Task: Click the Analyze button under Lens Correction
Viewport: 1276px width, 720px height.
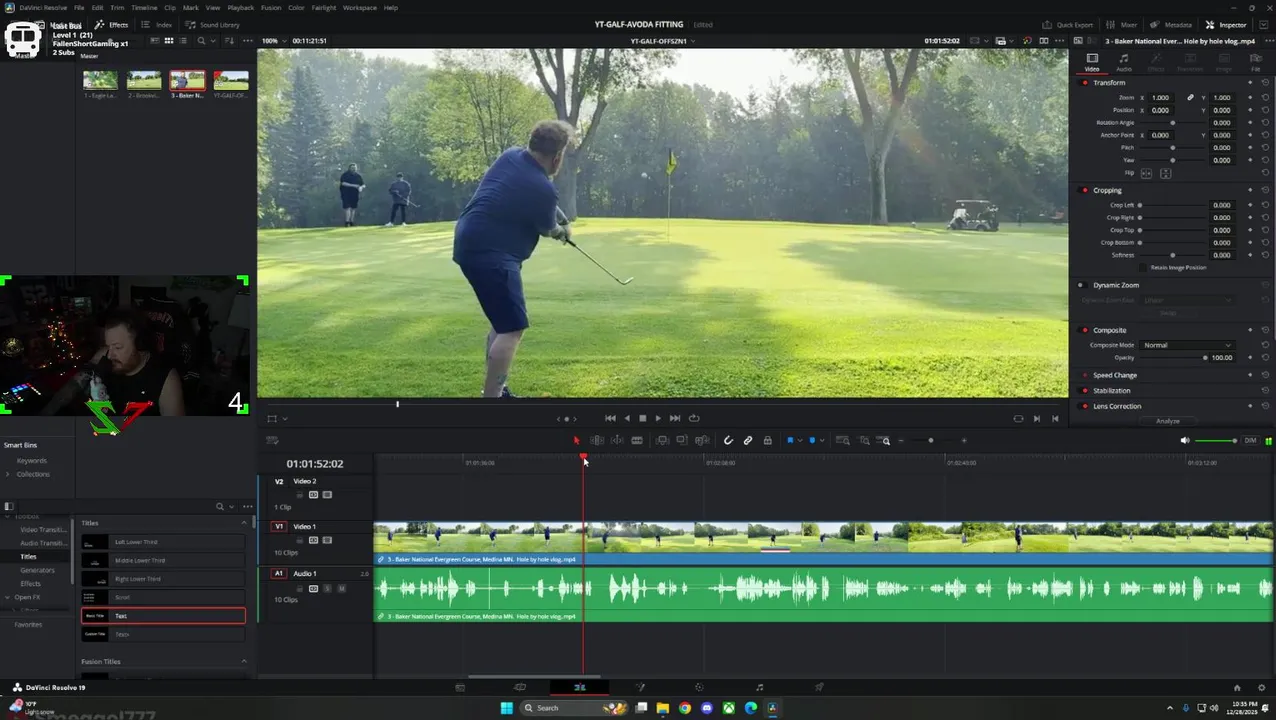Action: click(1168, 421)
